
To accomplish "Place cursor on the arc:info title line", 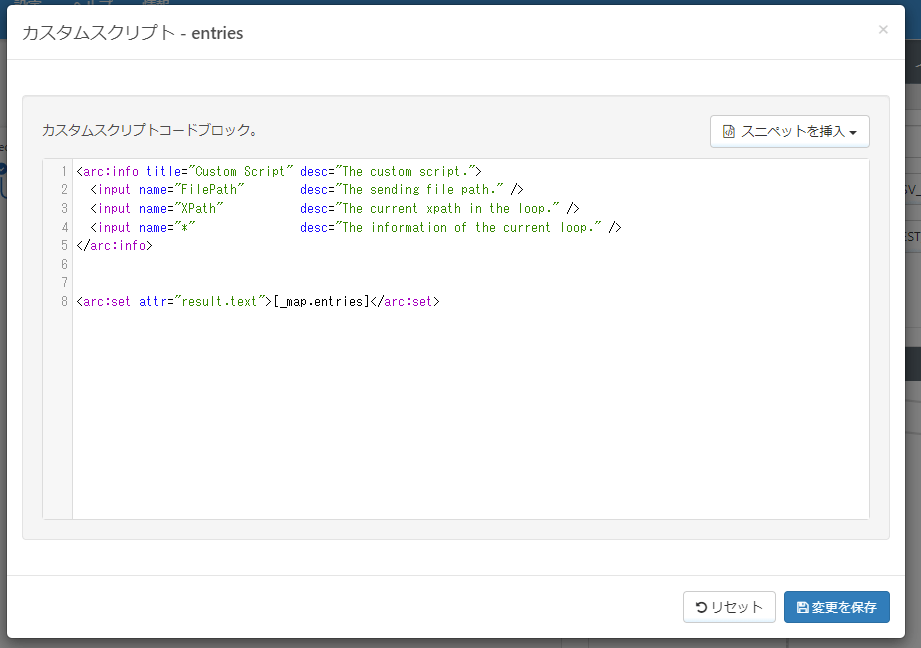I will [279, 171].
